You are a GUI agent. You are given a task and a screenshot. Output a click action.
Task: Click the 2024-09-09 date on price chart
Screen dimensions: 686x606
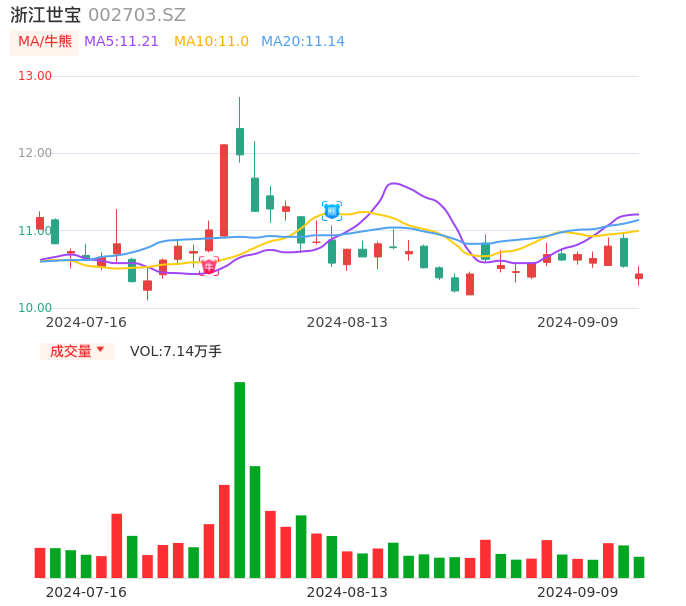578,322
